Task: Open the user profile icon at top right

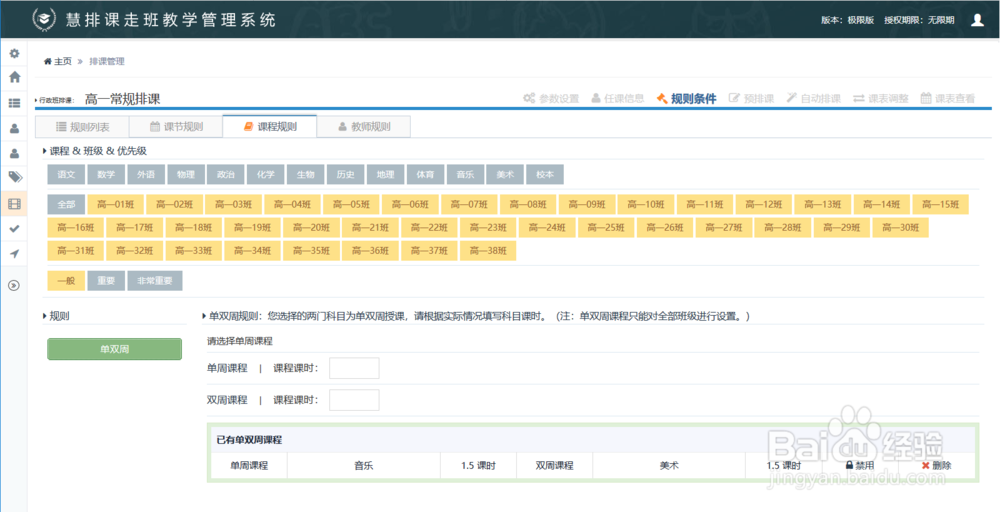Action: [x=977, y=20]
